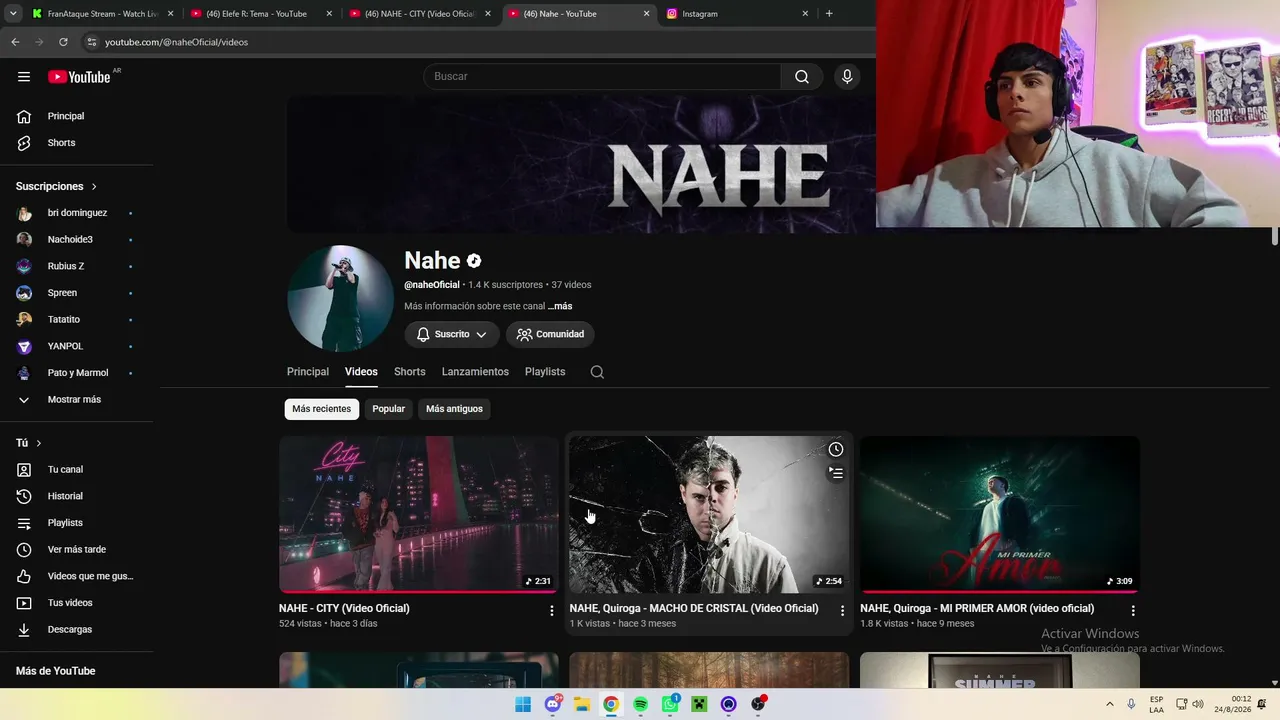Close the NAHE - CITY browser tab
Viewport: 1280px width, 720px height.
[x=488, y=14]
